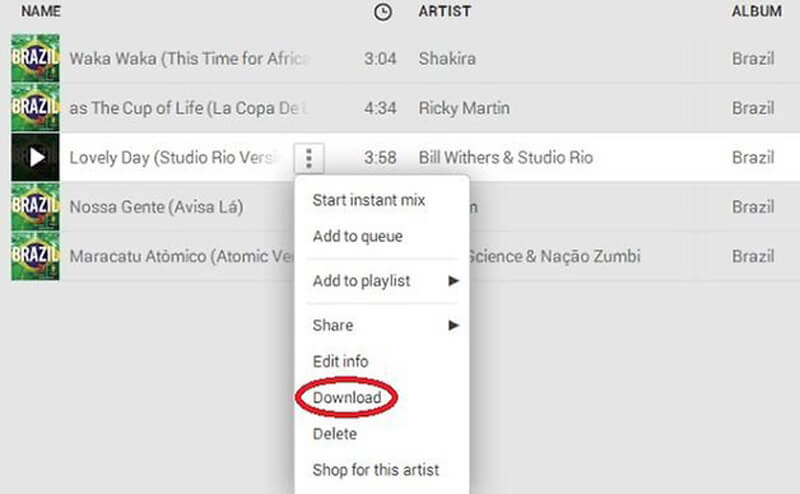This screenshot has height=494, width=800.
Task: Sort by the ARTIST column header
Action: click(x=445, y=12)
